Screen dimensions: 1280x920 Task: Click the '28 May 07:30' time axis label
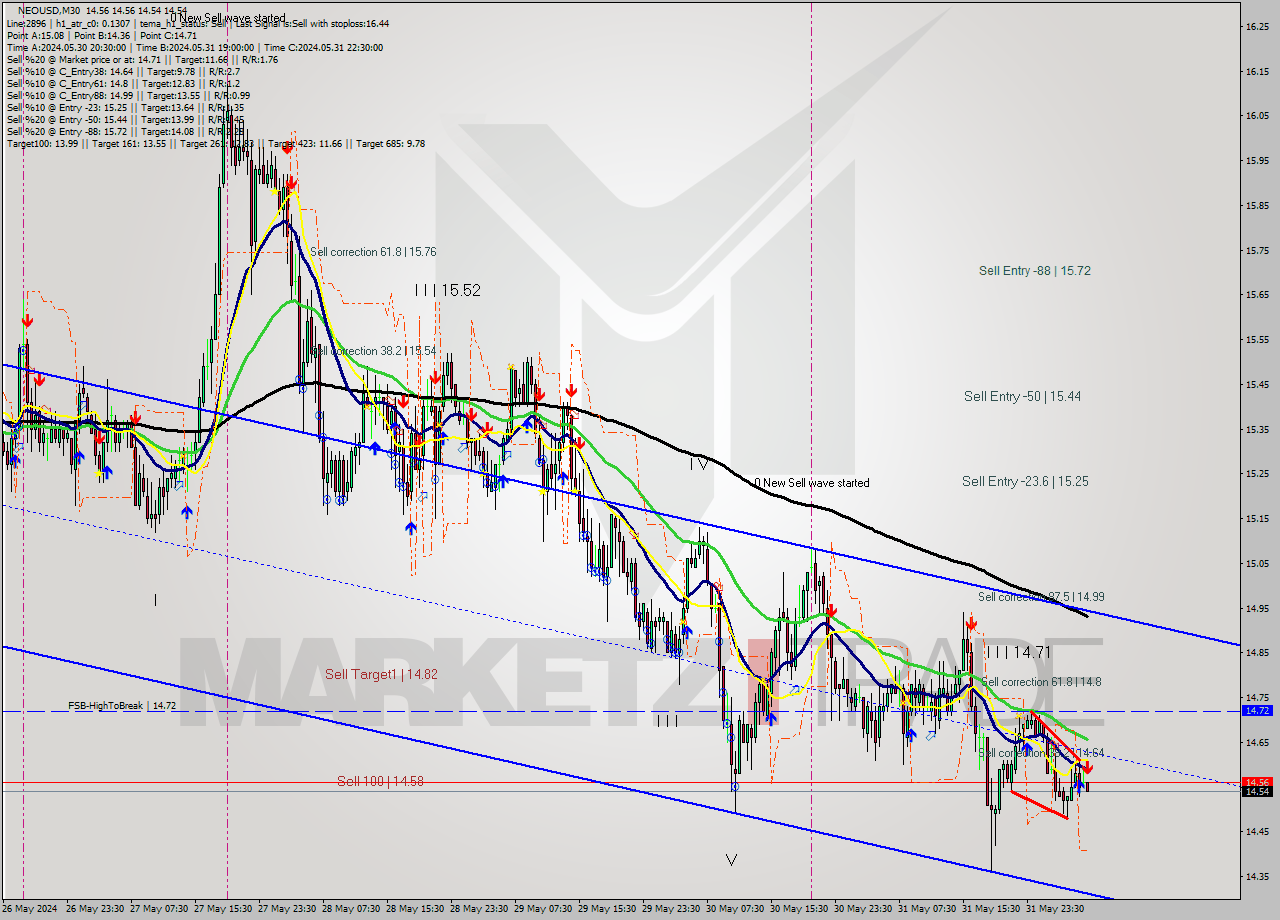click(x=352, y=909)
